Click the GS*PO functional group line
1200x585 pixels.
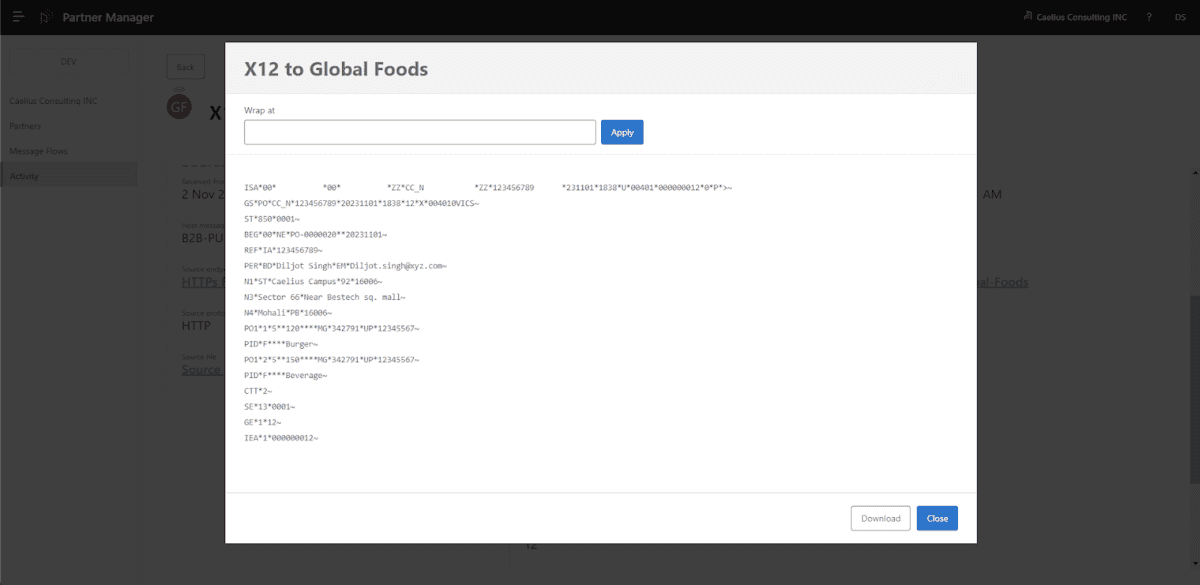(362, 203)
